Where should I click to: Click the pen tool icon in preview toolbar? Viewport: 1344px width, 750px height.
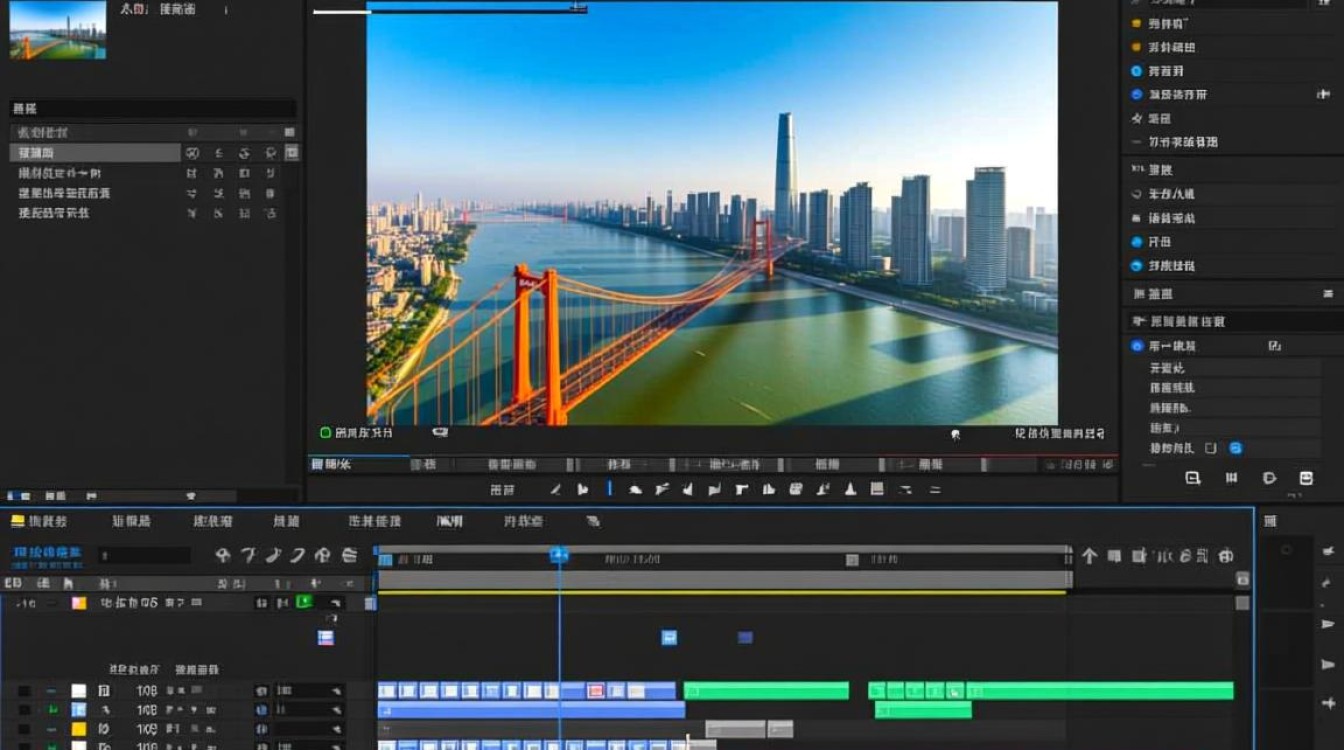point(557,489)
